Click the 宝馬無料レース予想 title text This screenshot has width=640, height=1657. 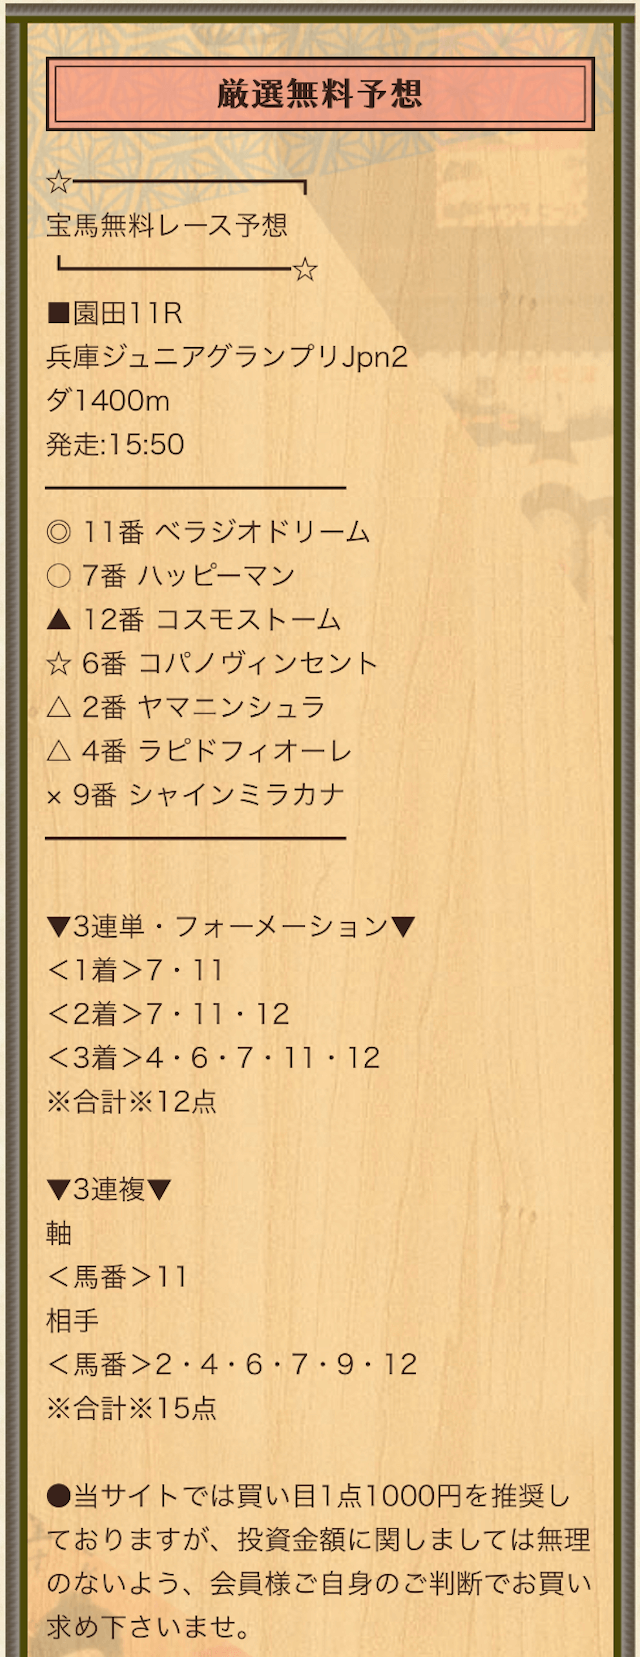click(167, 225)
